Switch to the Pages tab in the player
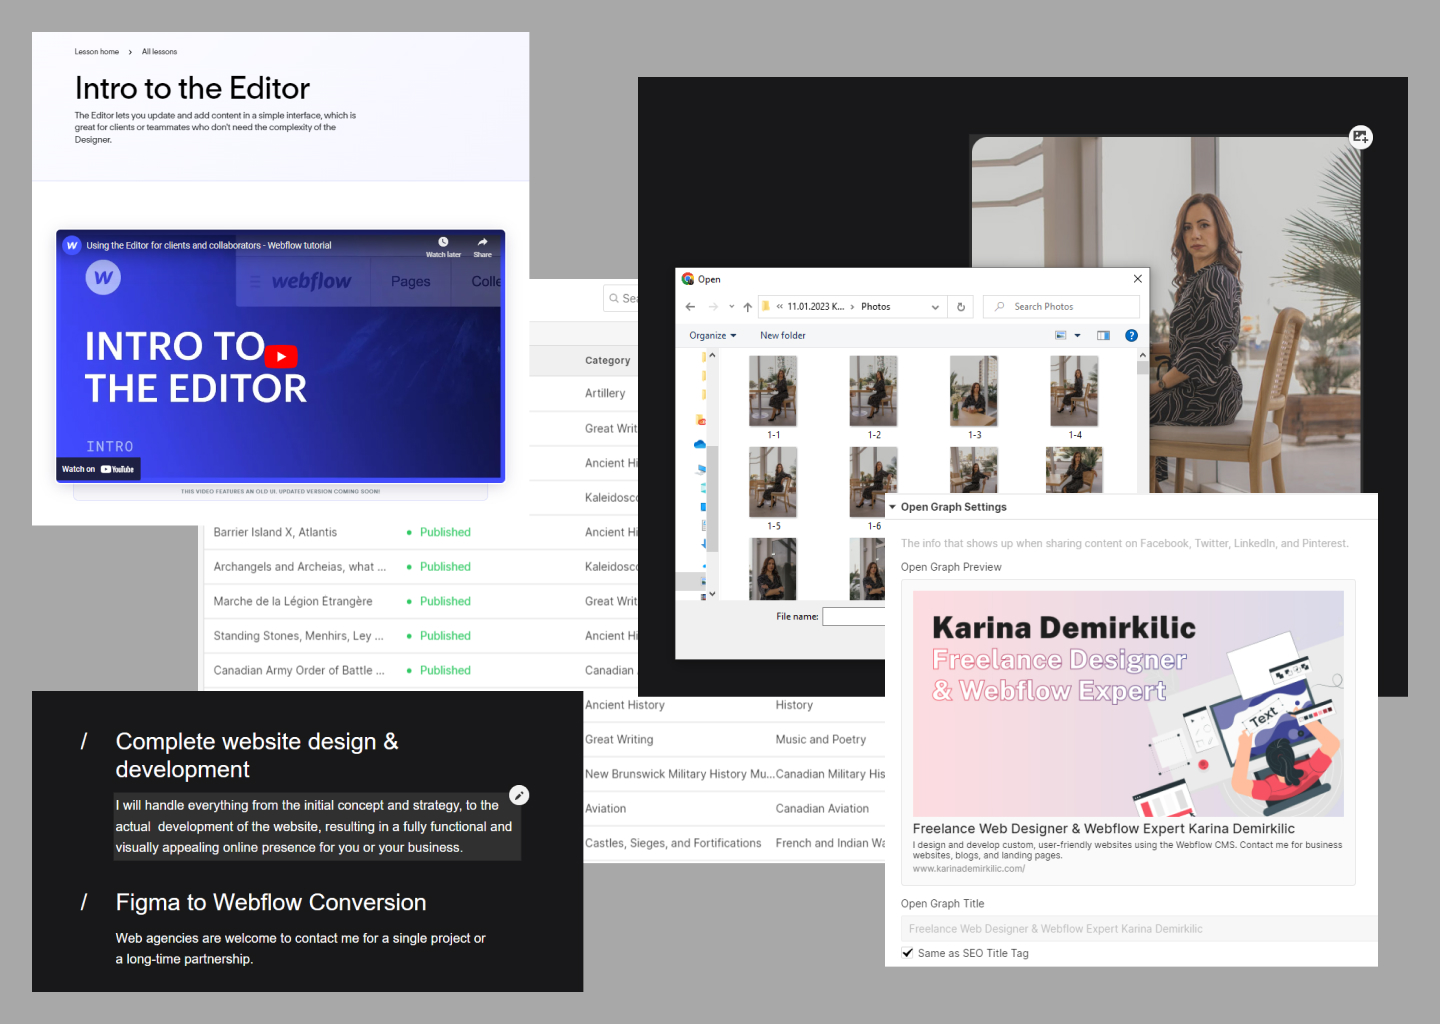 [409, 281]
